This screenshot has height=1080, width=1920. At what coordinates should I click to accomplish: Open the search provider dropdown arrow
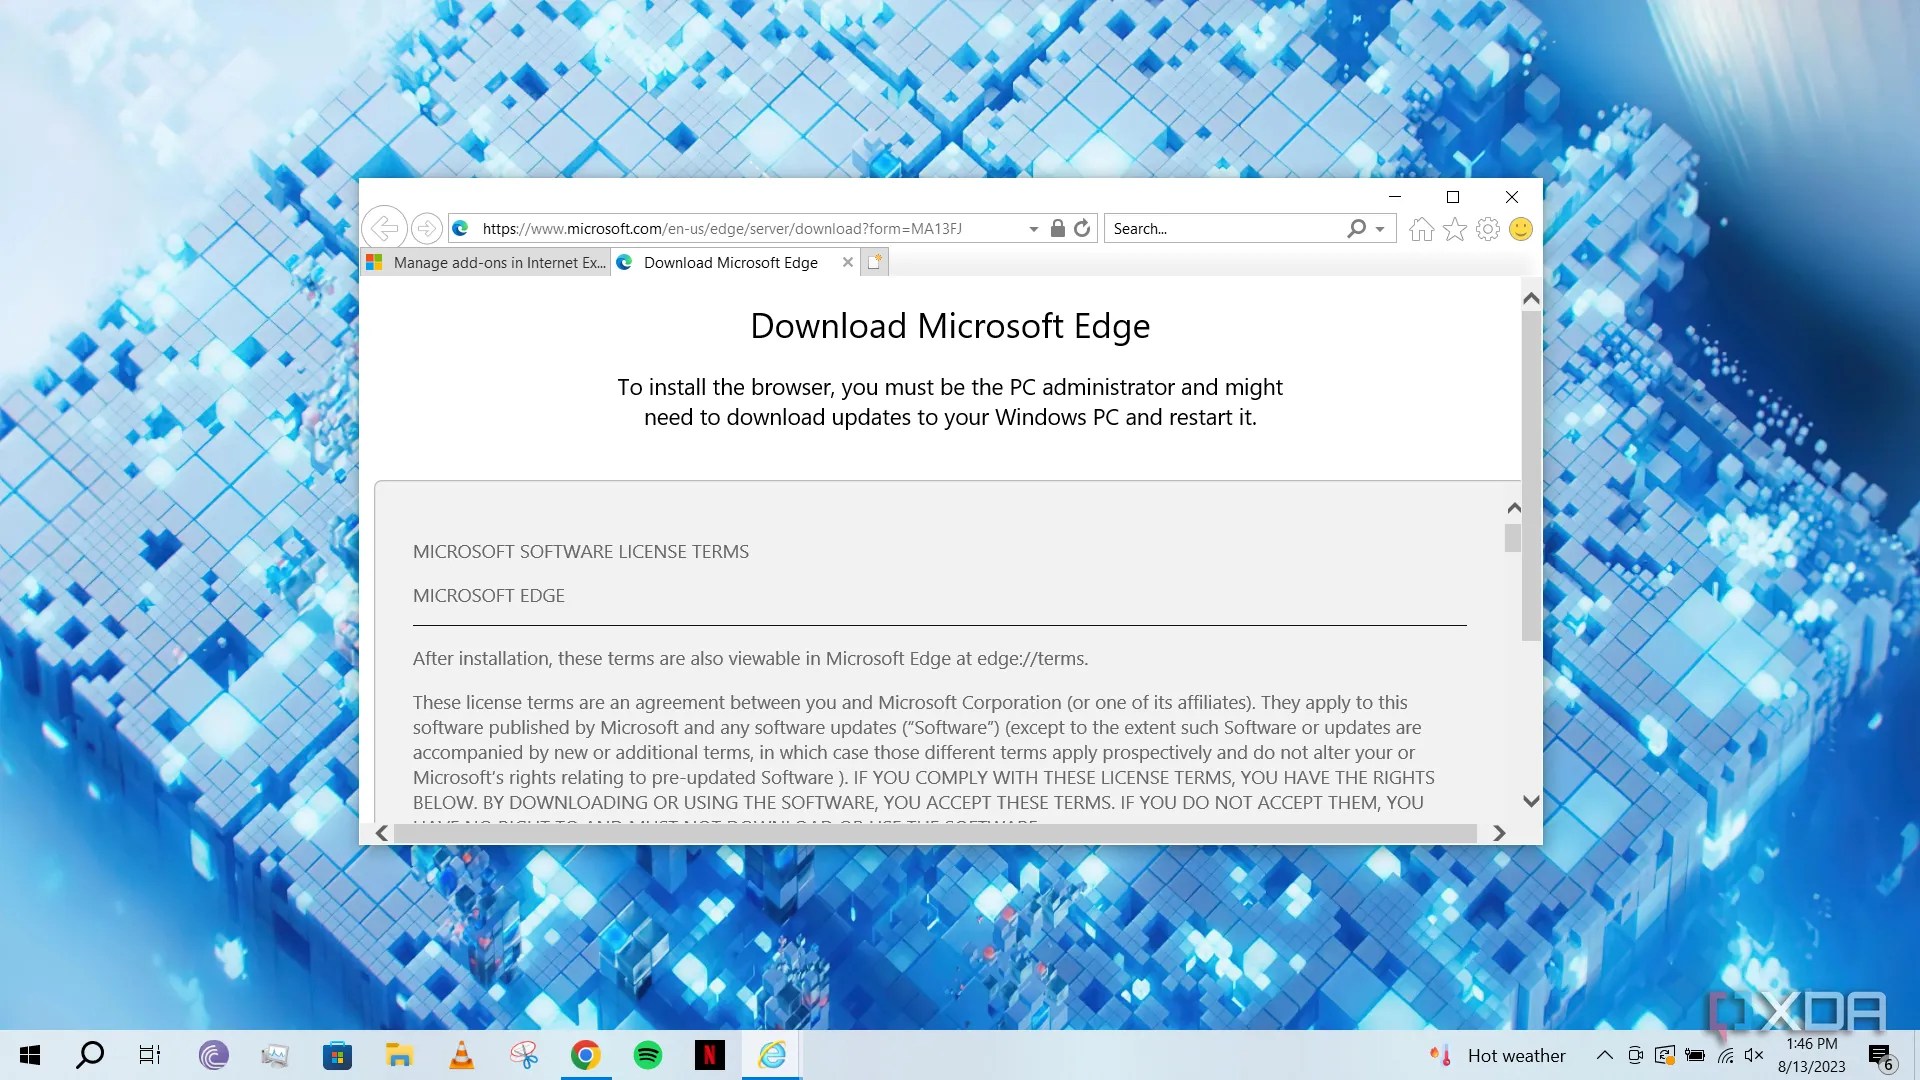pyautogui.click(x=1380, y=229)
